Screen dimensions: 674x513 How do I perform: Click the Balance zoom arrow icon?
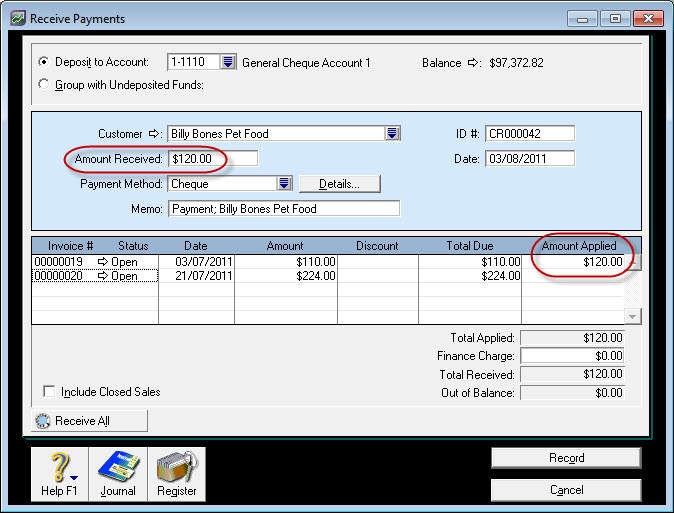pos(474,63)
